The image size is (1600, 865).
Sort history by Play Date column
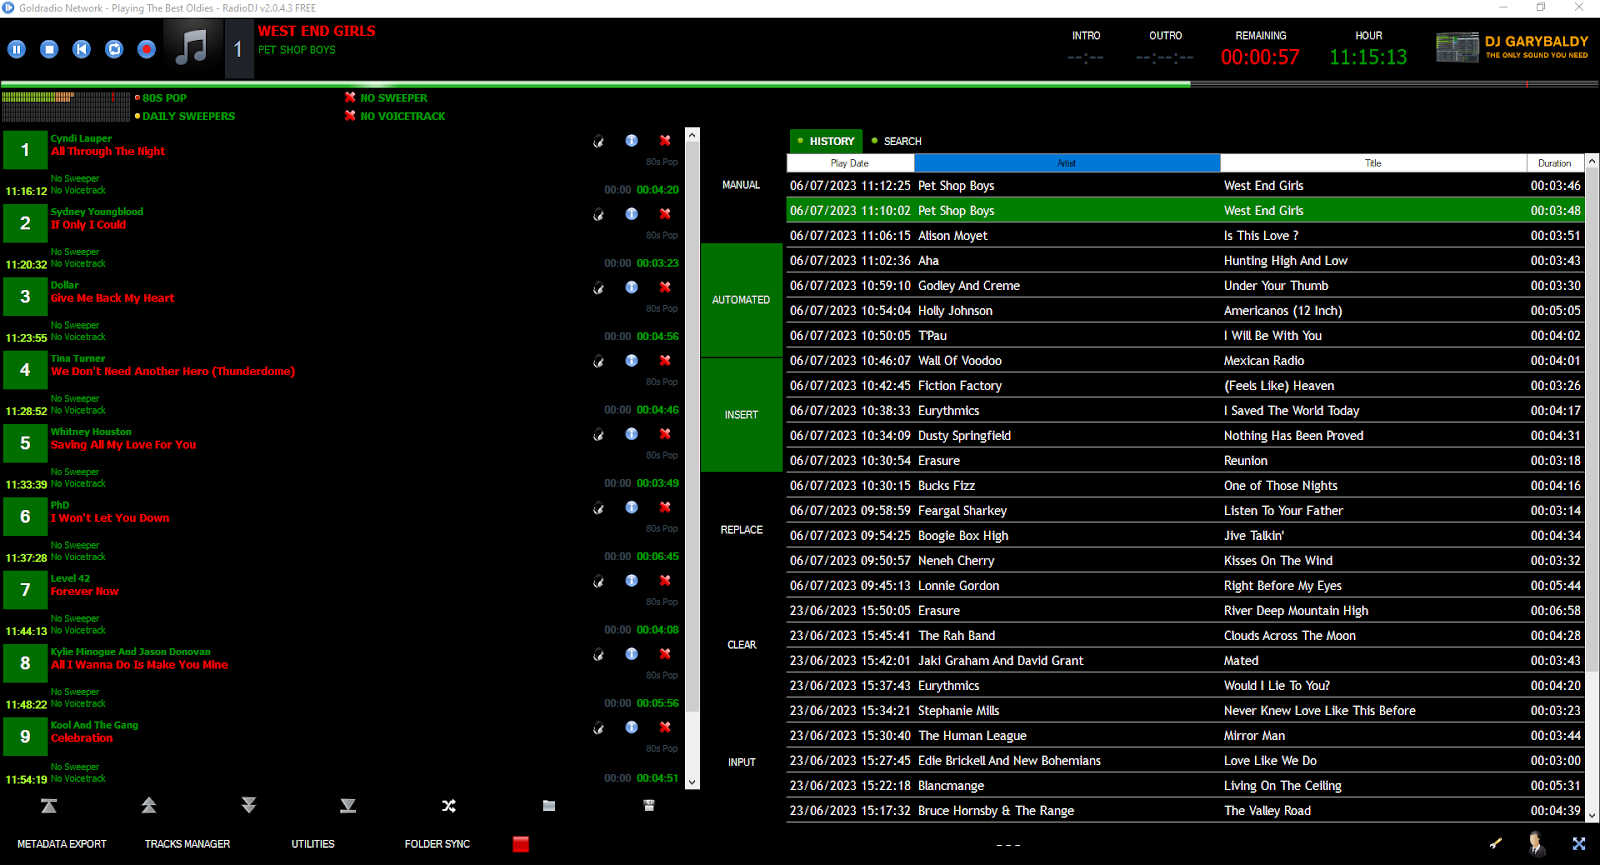850,163
